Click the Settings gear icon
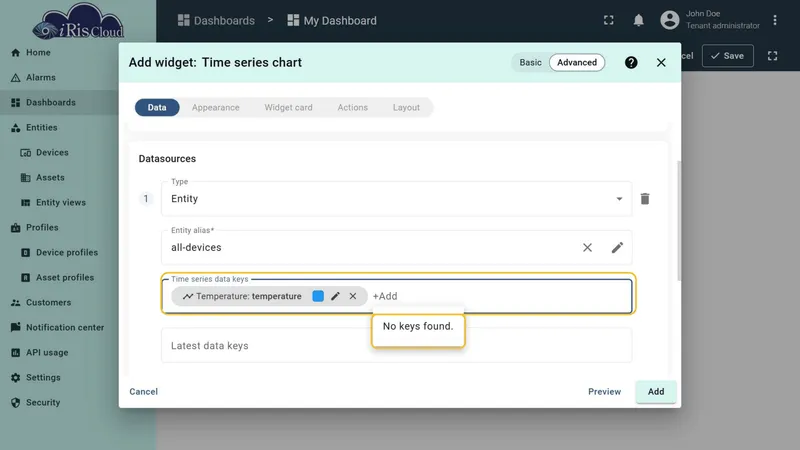 [16, 378]
